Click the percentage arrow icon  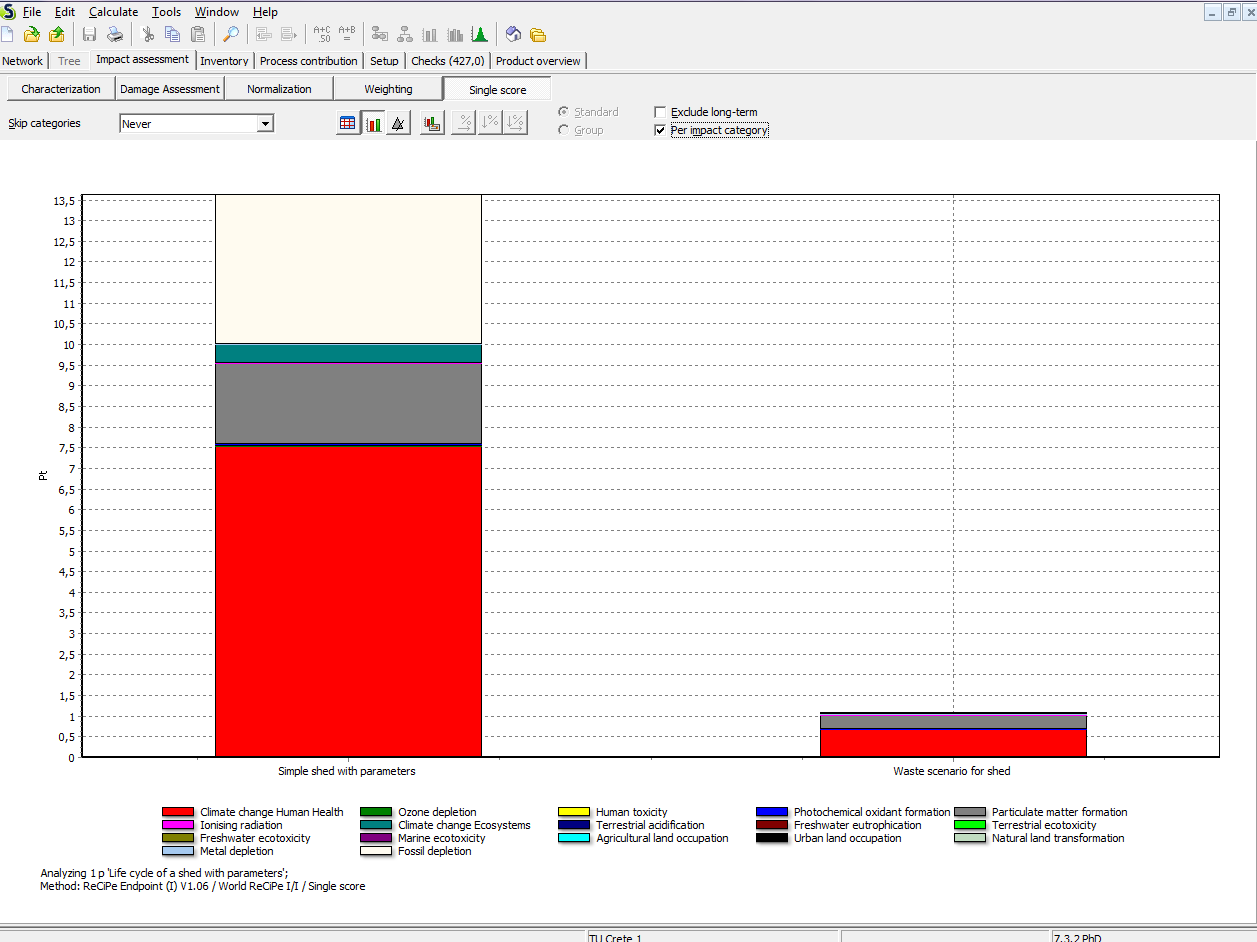pyautogui.click(x=464, y=124)
